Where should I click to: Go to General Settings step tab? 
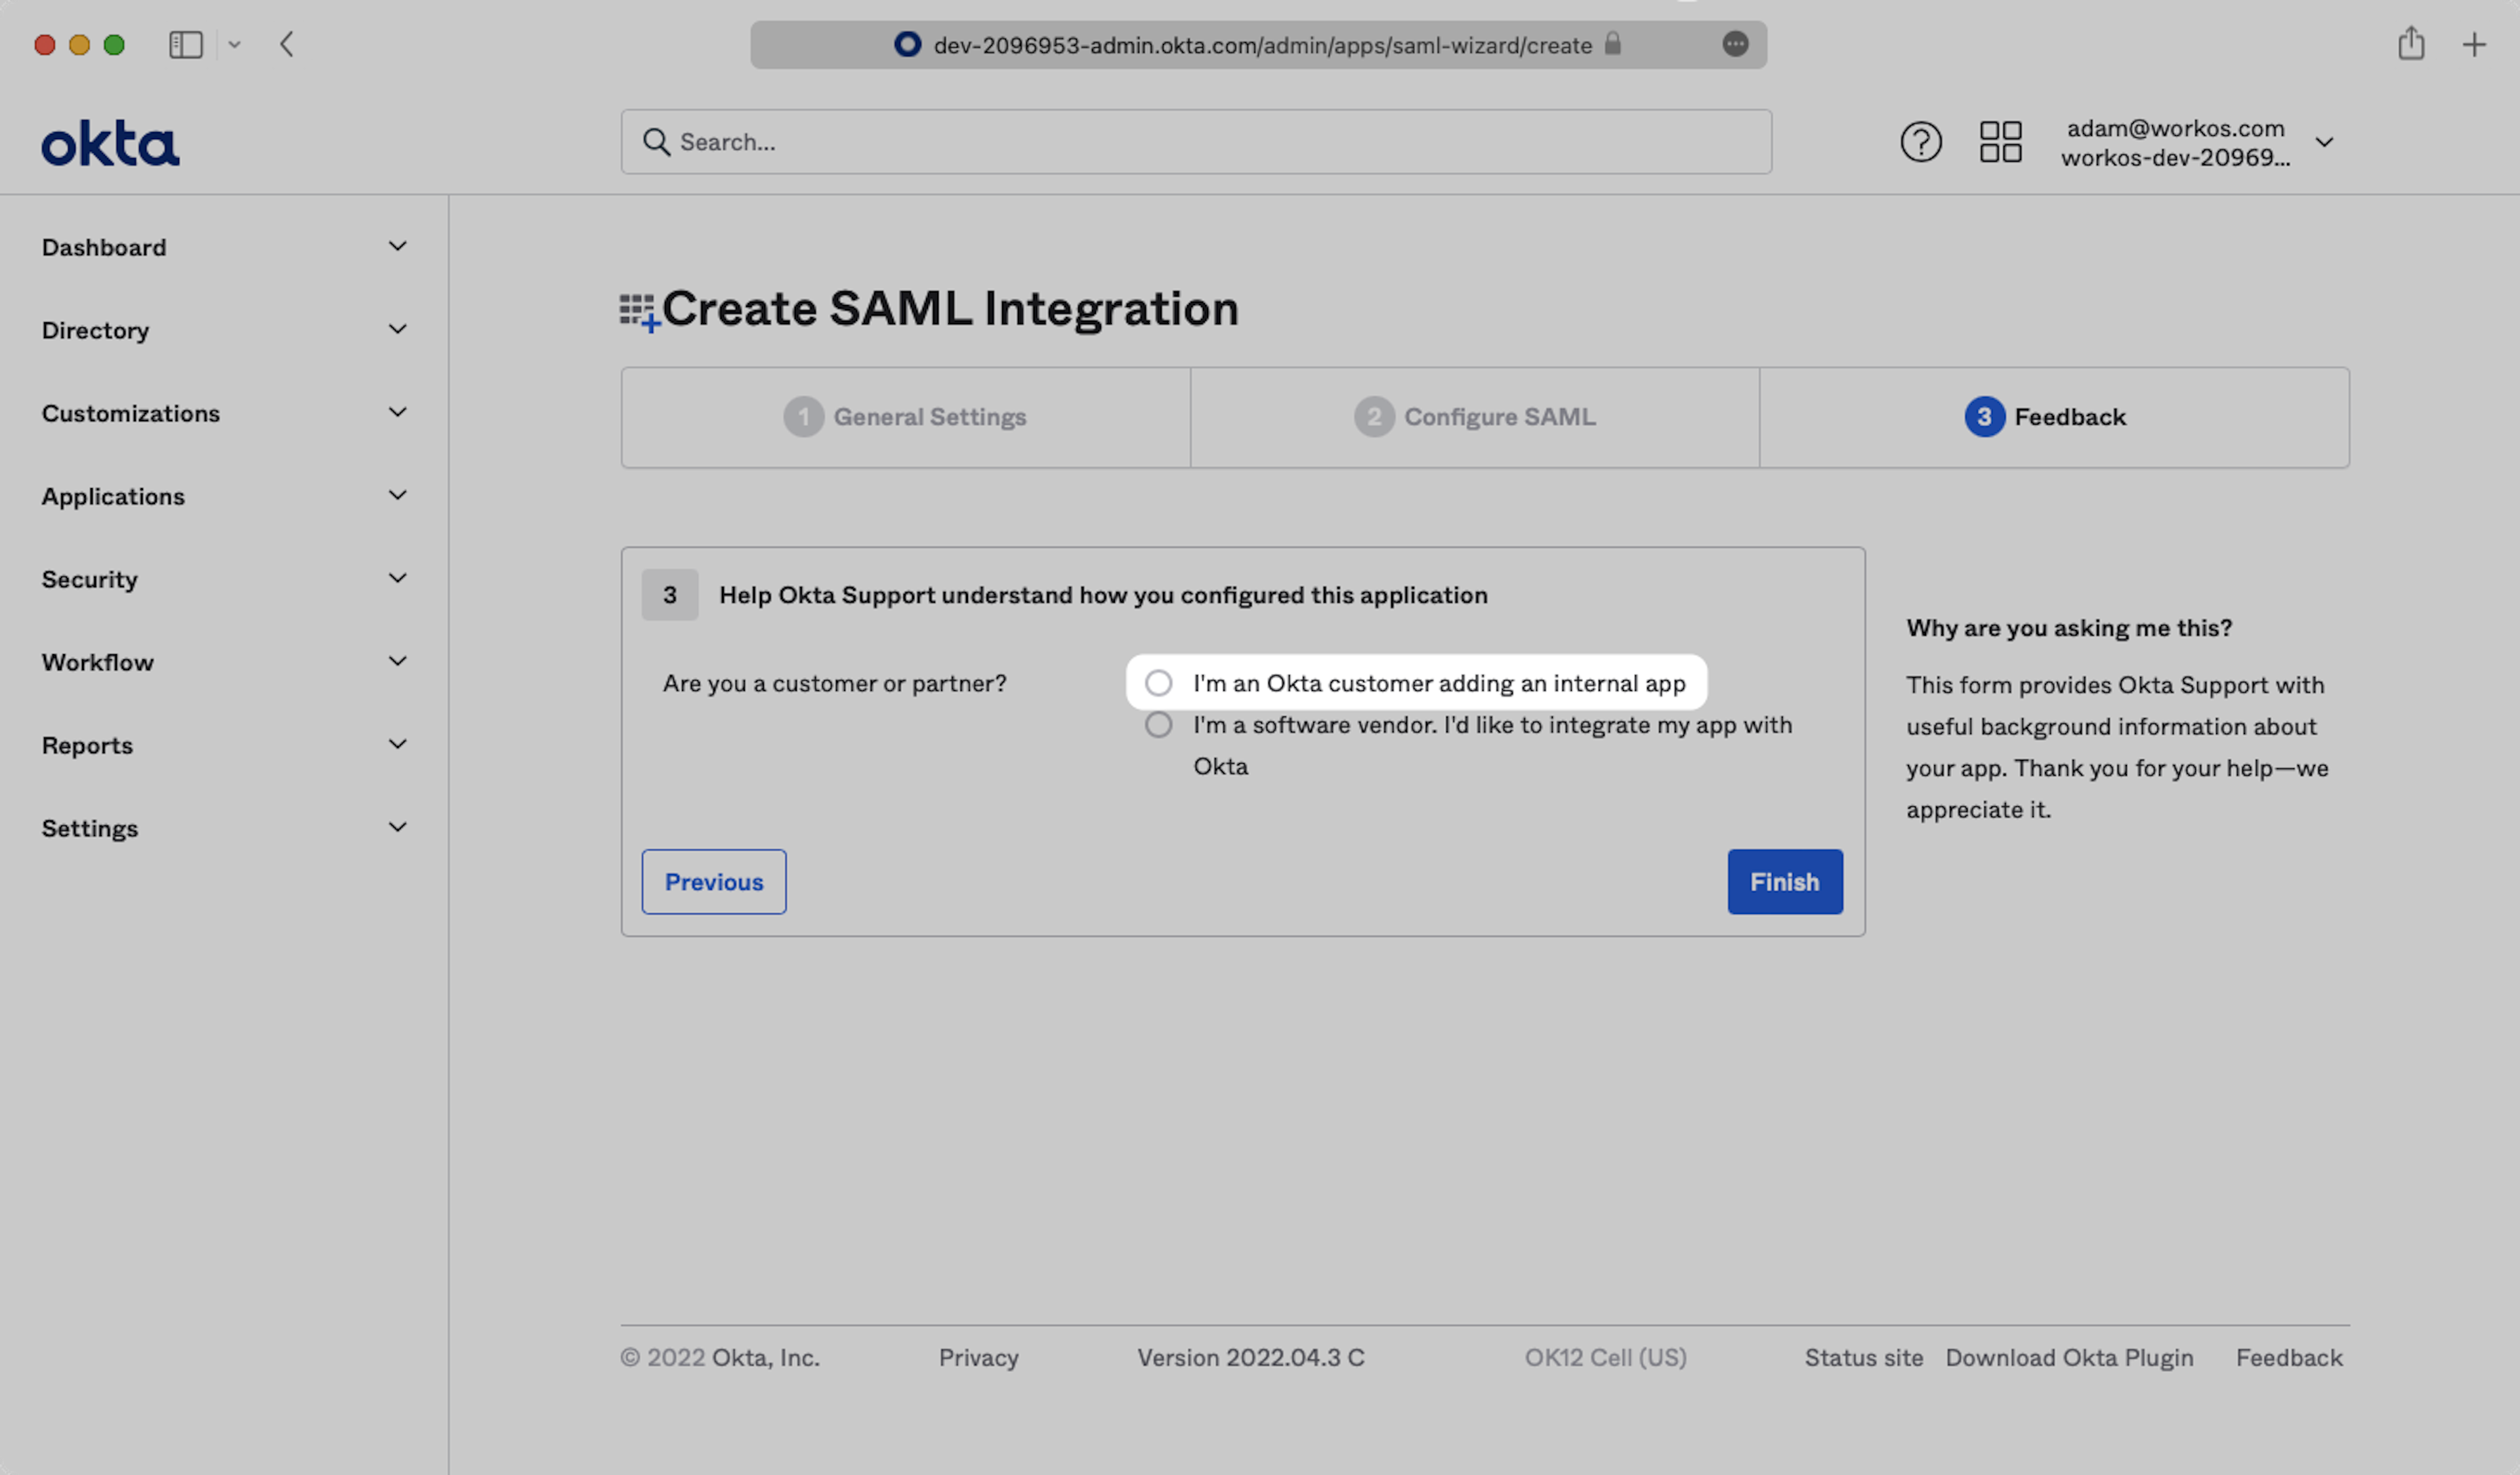(x=905, y=417)
